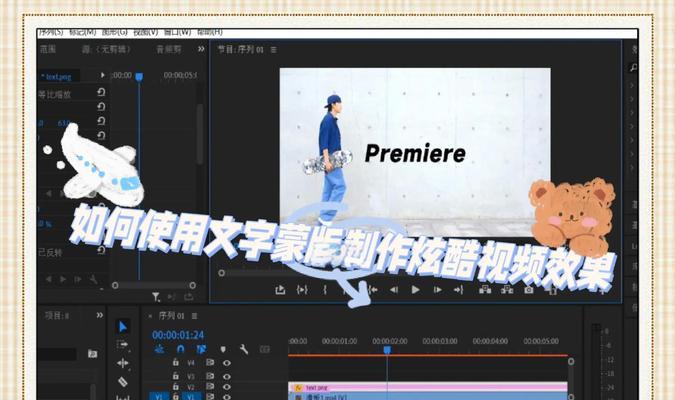
Task: Toggle insert sequences as nests icon
Action: pos(159,349)
